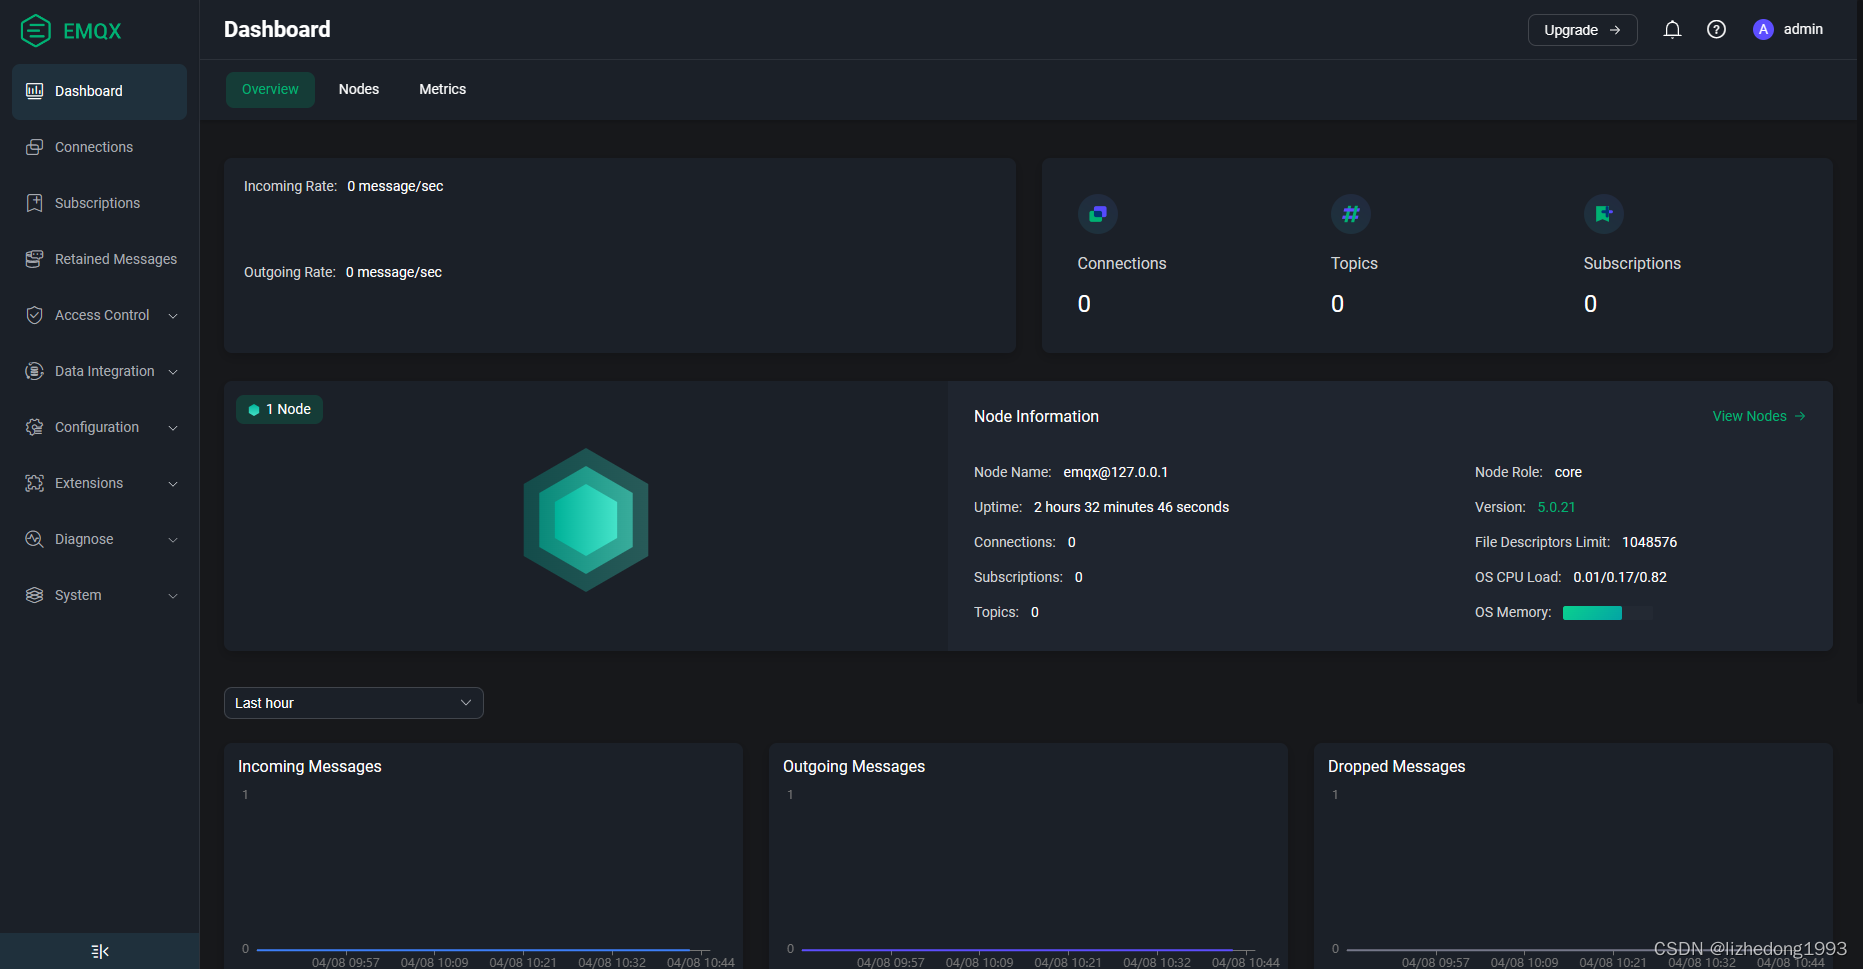Open Connections in the sidebar

(100, 147)
